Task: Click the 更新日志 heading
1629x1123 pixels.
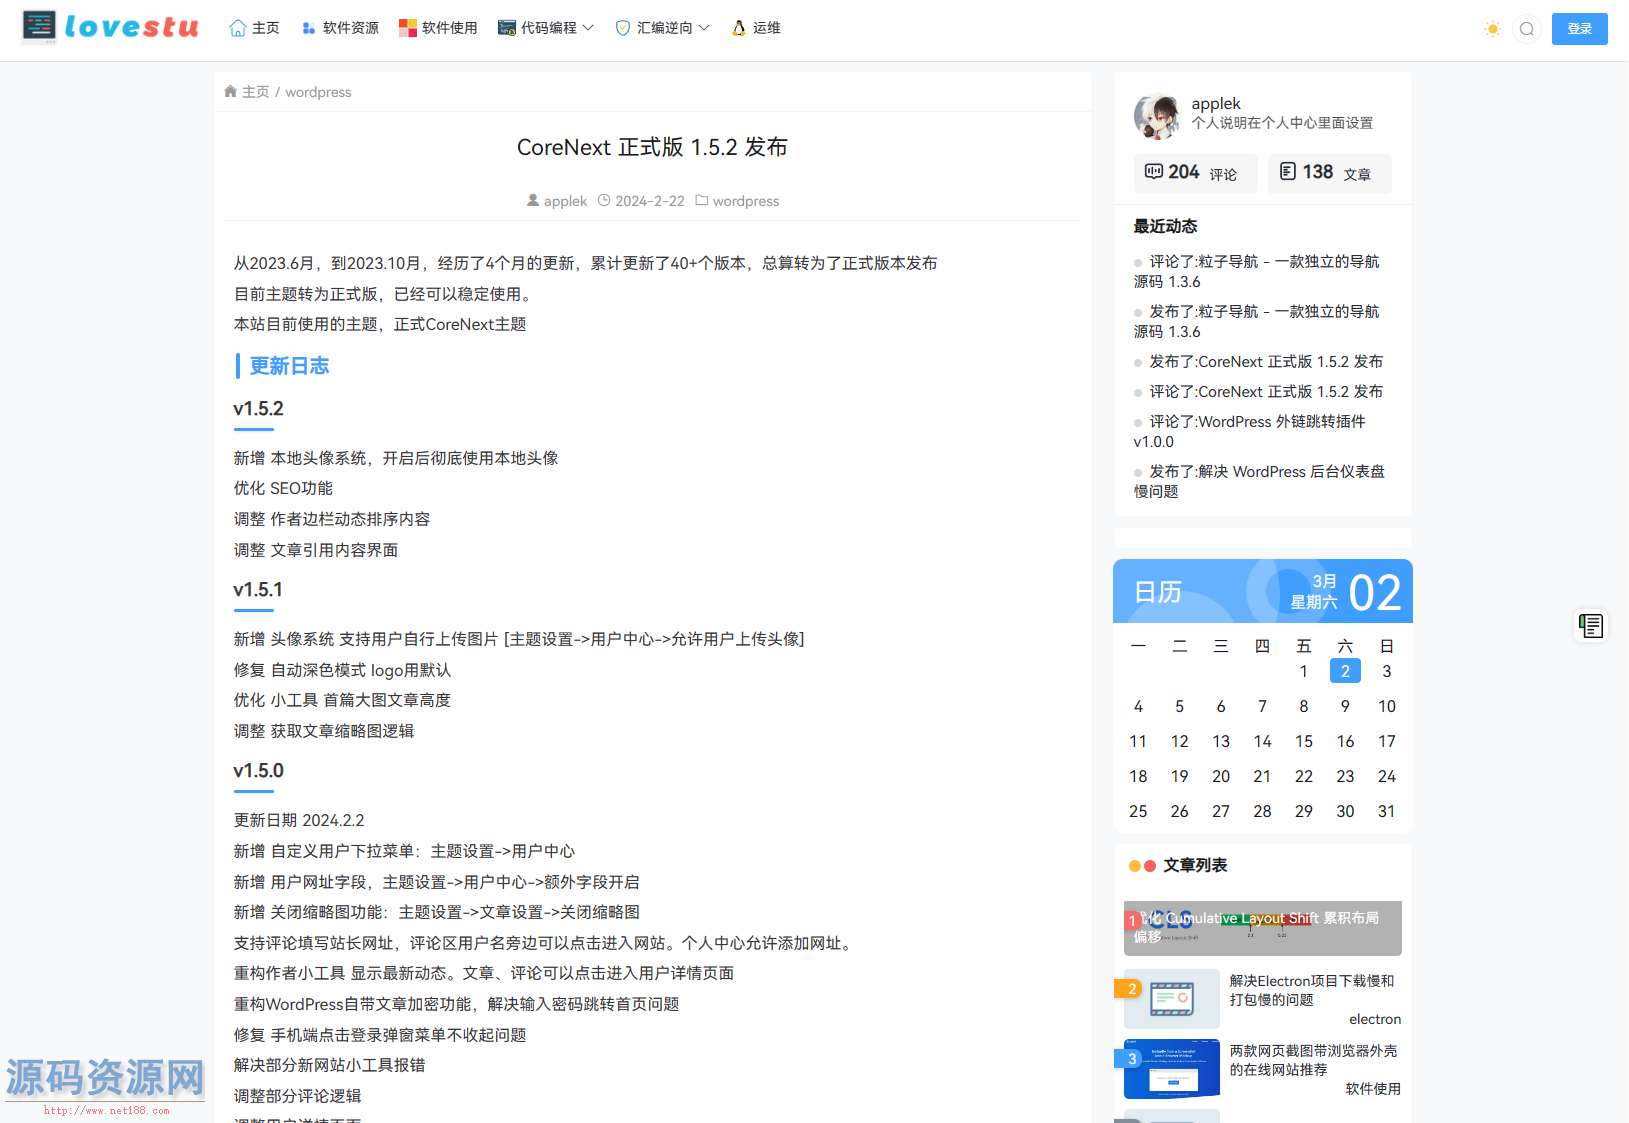Action: click(289, 366)
